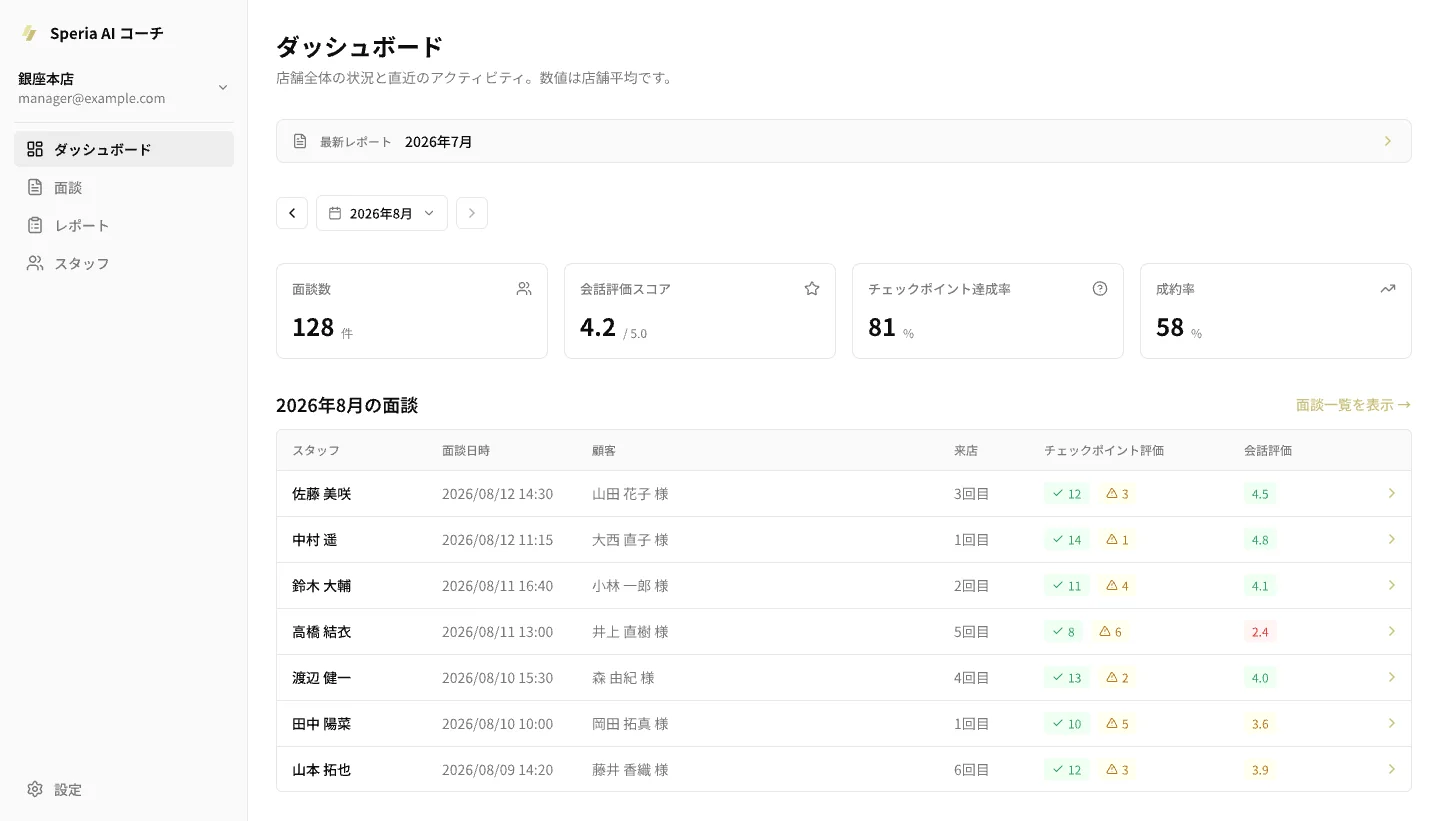
Task: Click staff name 田中 陽菜
Action: [x=322, y=724]
